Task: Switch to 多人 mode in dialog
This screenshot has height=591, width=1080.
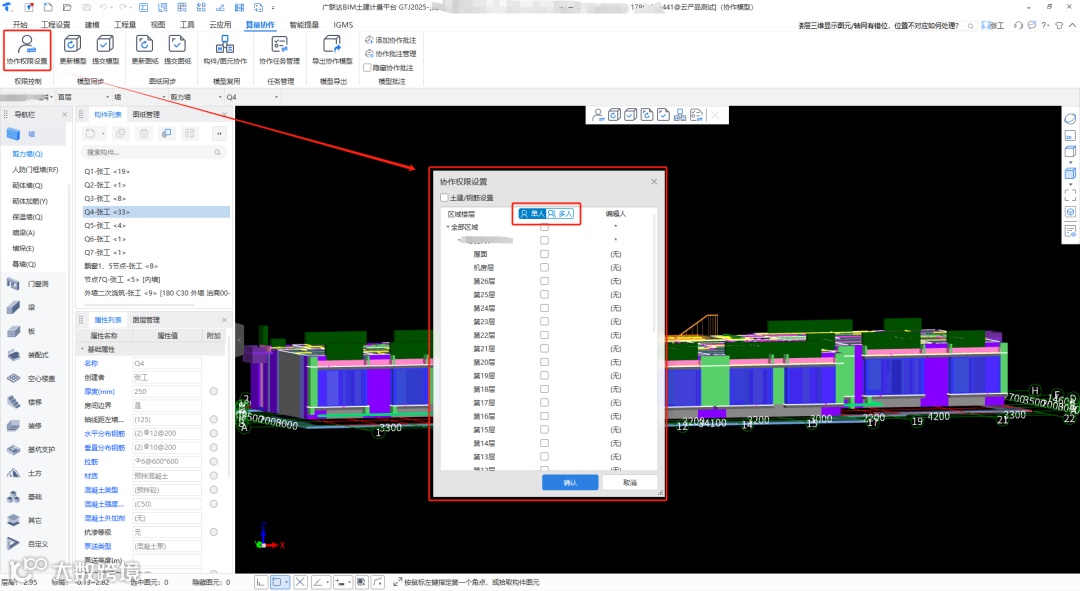Action: tap(560, 213)
